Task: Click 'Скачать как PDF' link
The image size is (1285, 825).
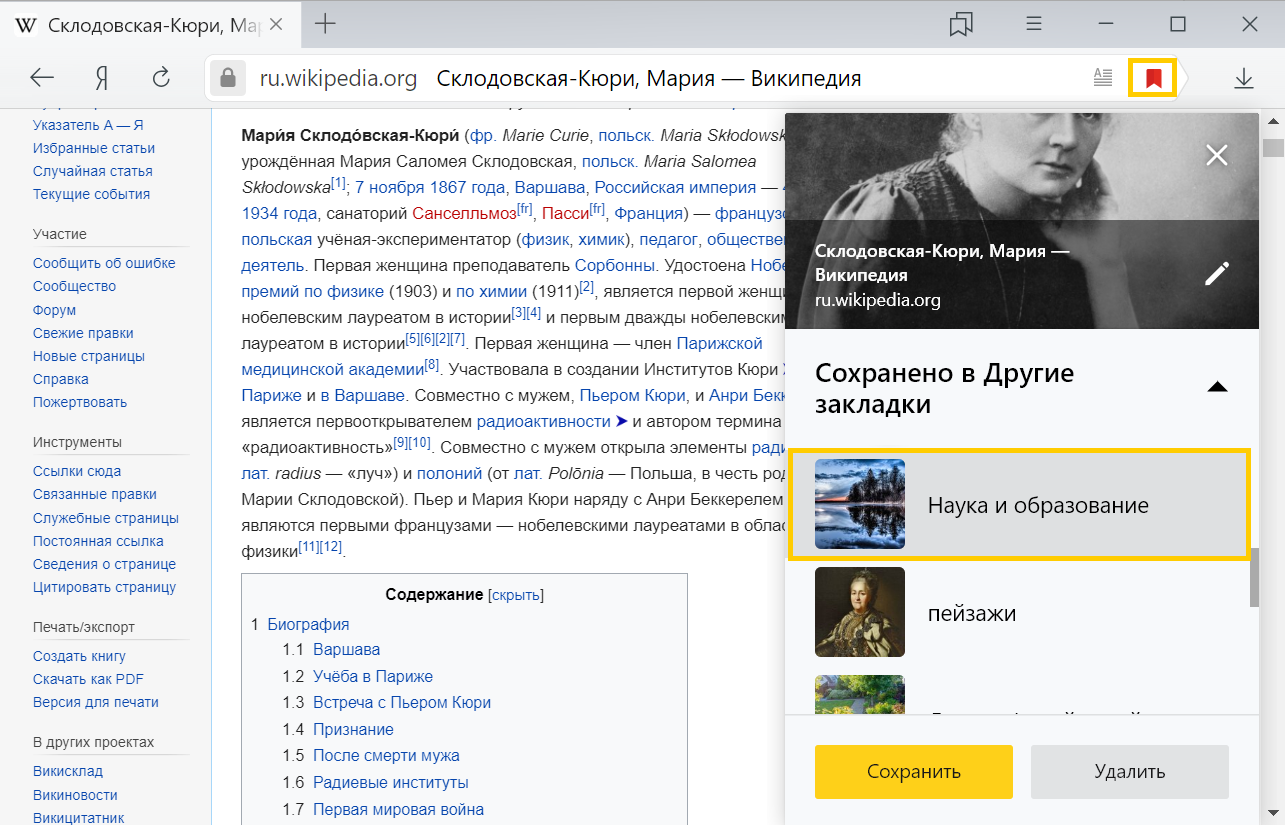Action: click(x=88, y=679)
